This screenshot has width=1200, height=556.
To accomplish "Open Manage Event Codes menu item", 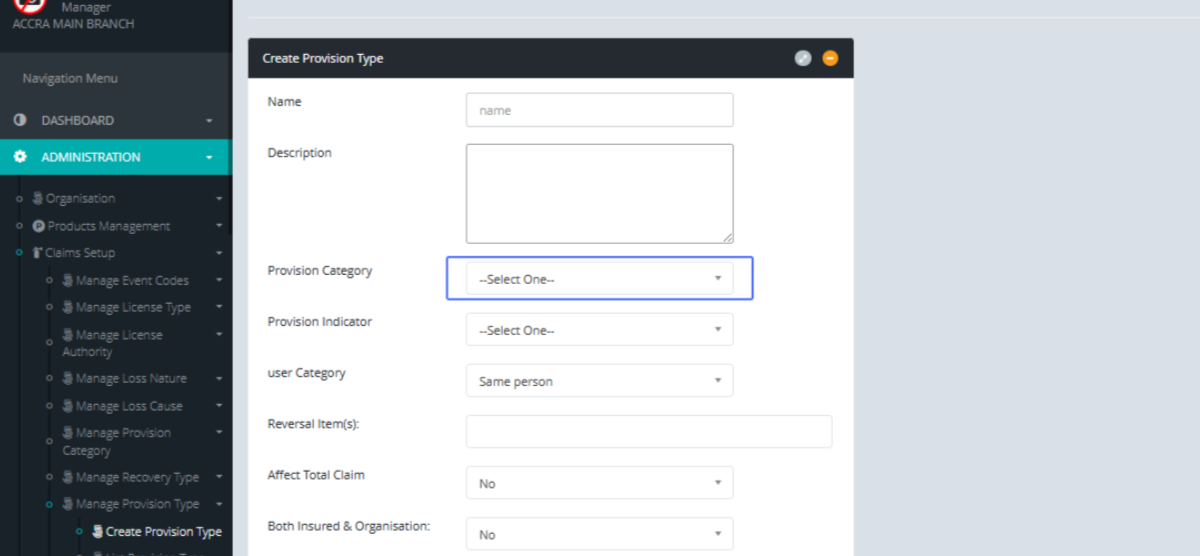I will click(132, 281).
